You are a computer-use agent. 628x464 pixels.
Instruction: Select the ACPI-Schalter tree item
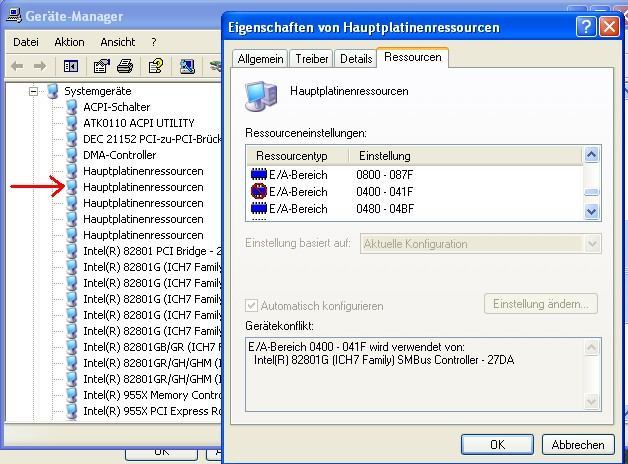117,107
